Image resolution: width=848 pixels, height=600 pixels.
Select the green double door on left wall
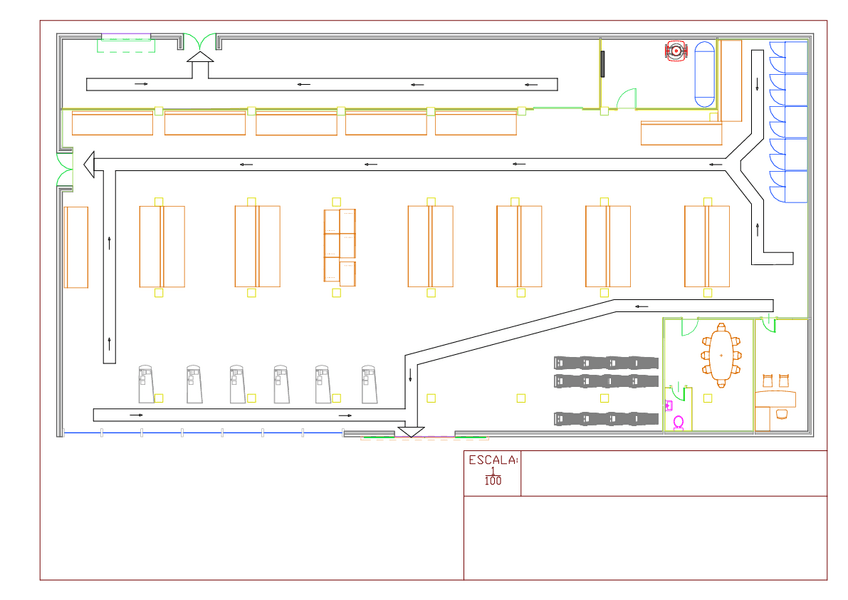coord(64,169)
